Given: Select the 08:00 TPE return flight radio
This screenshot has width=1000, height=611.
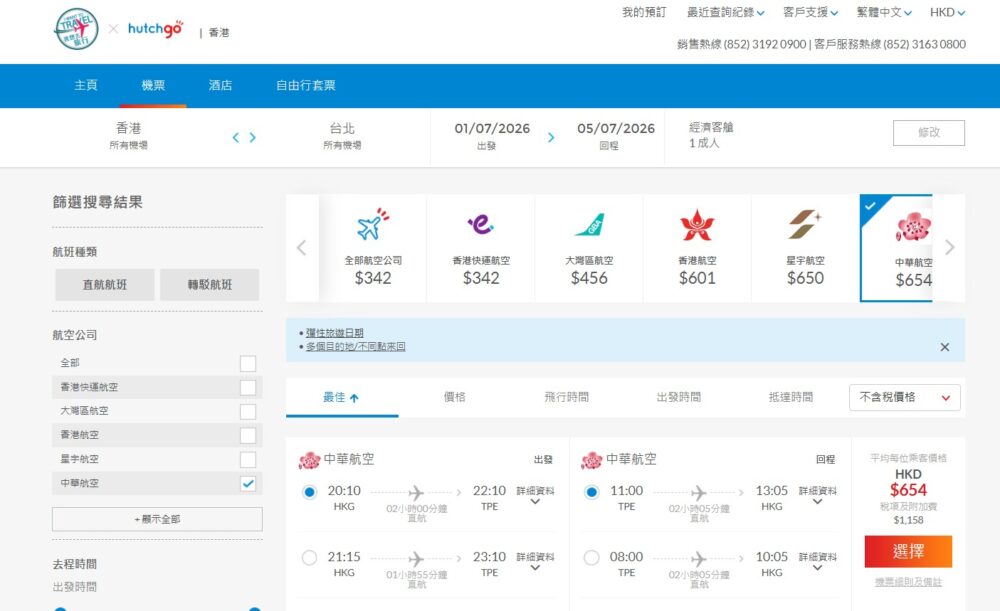Looking at the screenshot, I should [x=591, y=558].
